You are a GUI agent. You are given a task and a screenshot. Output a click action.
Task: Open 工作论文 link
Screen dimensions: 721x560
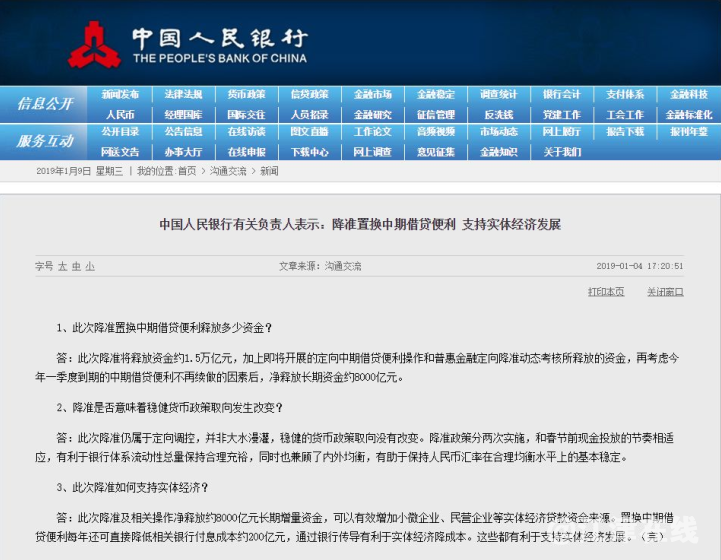point(372,131)
